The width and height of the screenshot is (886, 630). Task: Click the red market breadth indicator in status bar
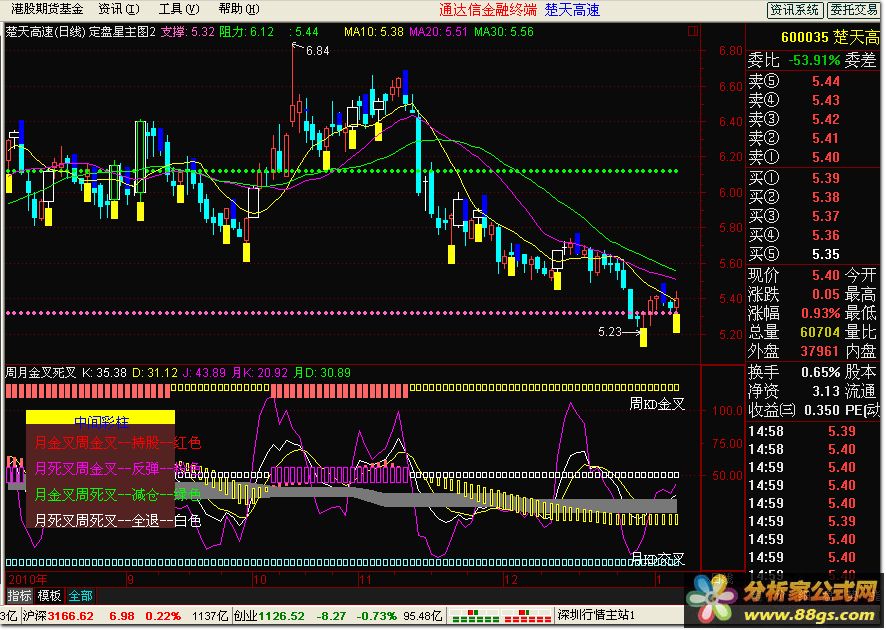tap(526, 615)
